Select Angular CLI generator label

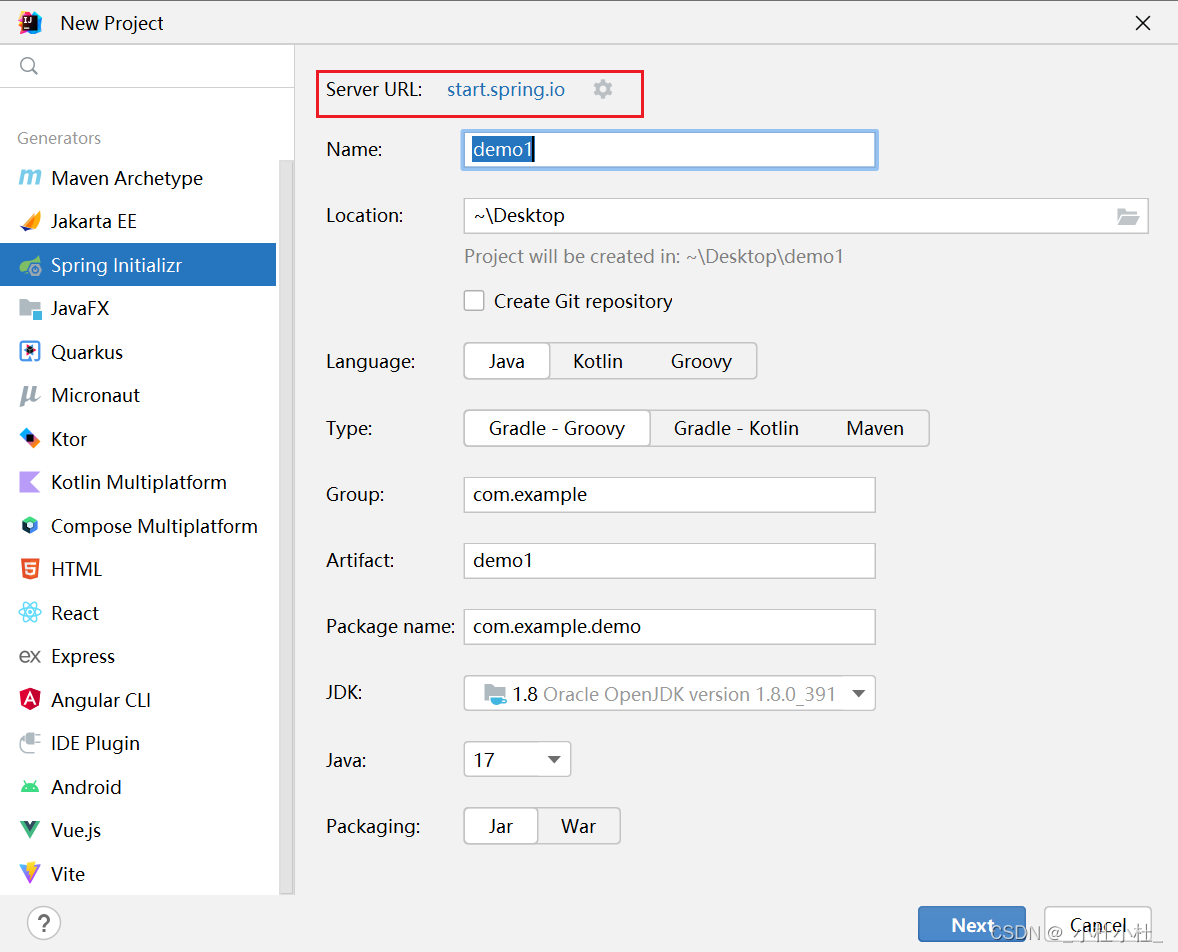[101, 700]
